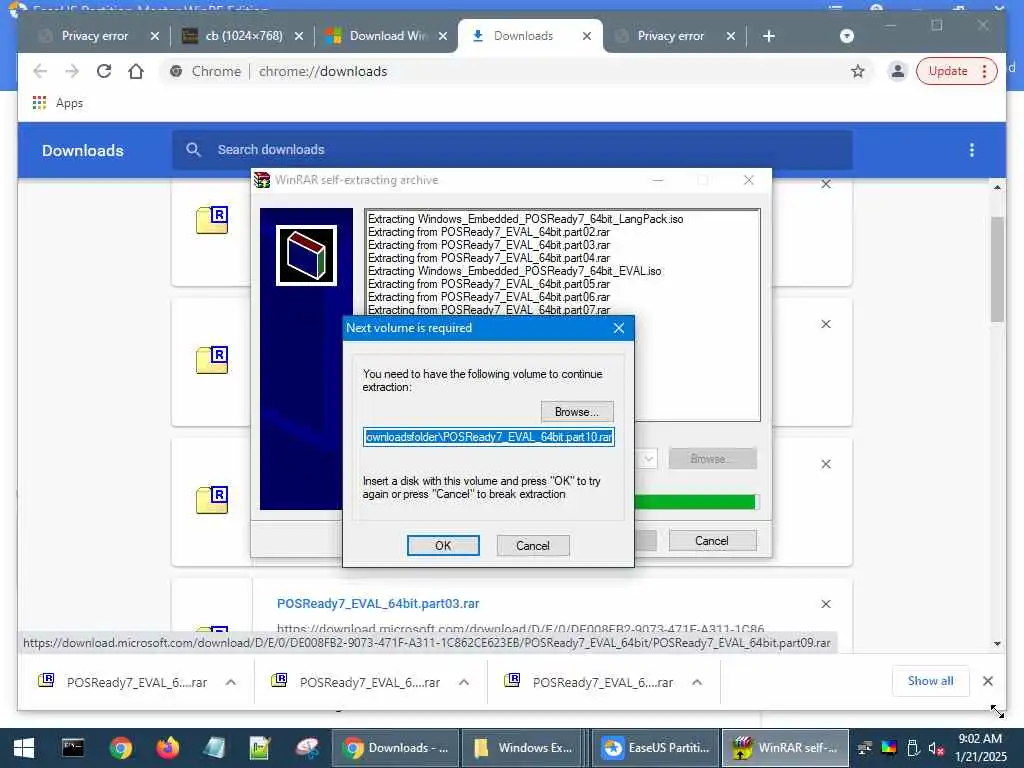Switch to Download Windows tab

(387, 36)
